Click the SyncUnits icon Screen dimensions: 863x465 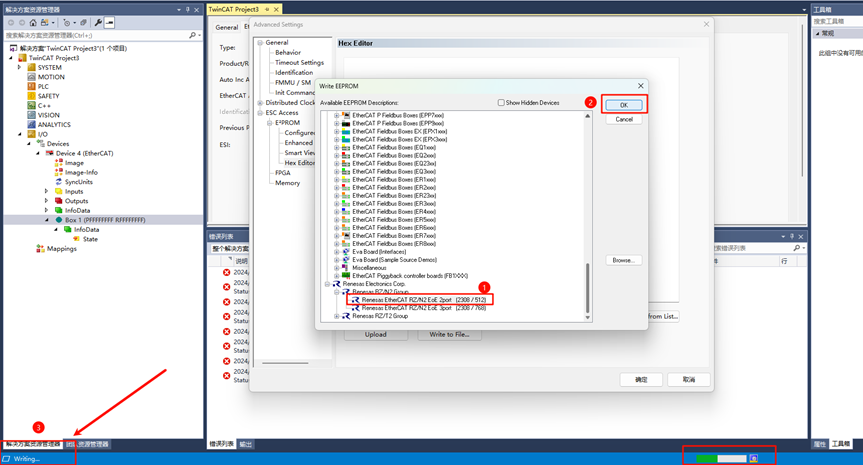[59, 182]
